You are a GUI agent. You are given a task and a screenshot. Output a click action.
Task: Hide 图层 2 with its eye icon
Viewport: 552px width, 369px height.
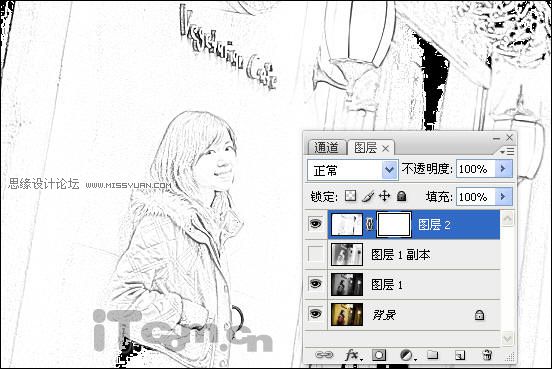tap(315, 223)
